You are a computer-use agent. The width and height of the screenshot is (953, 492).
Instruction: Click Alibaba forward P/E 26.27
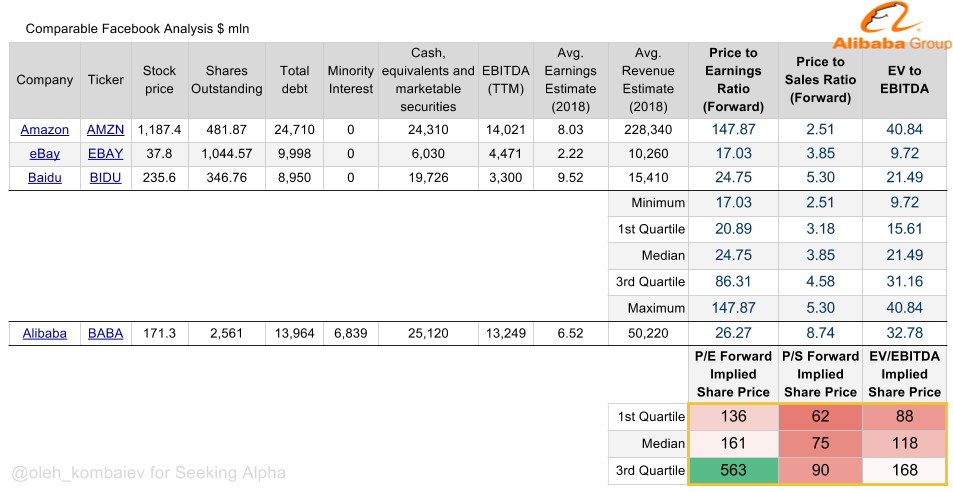tap(733, 333)
